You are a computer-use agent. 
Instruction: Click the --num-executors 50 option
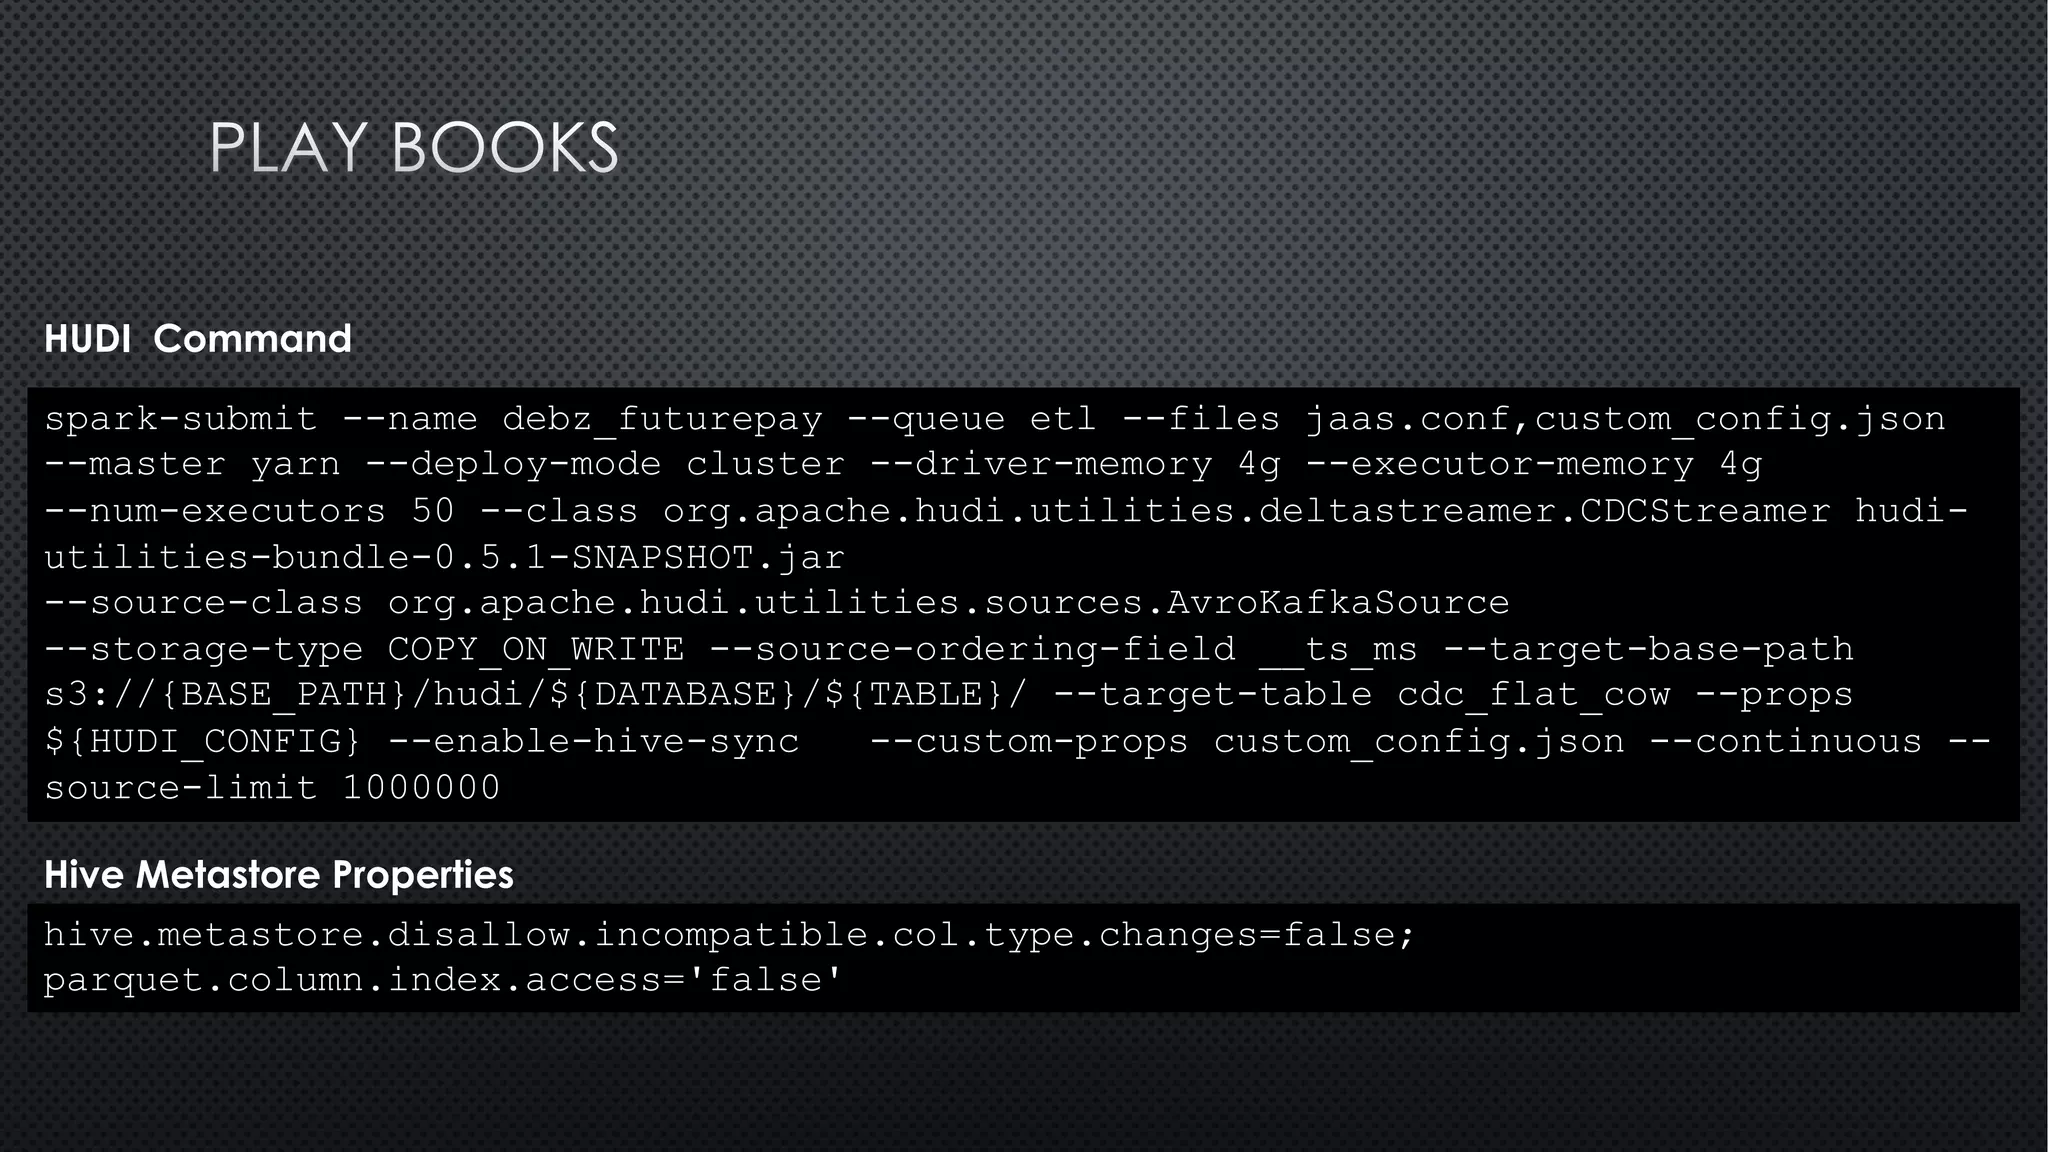pos(249,511)
